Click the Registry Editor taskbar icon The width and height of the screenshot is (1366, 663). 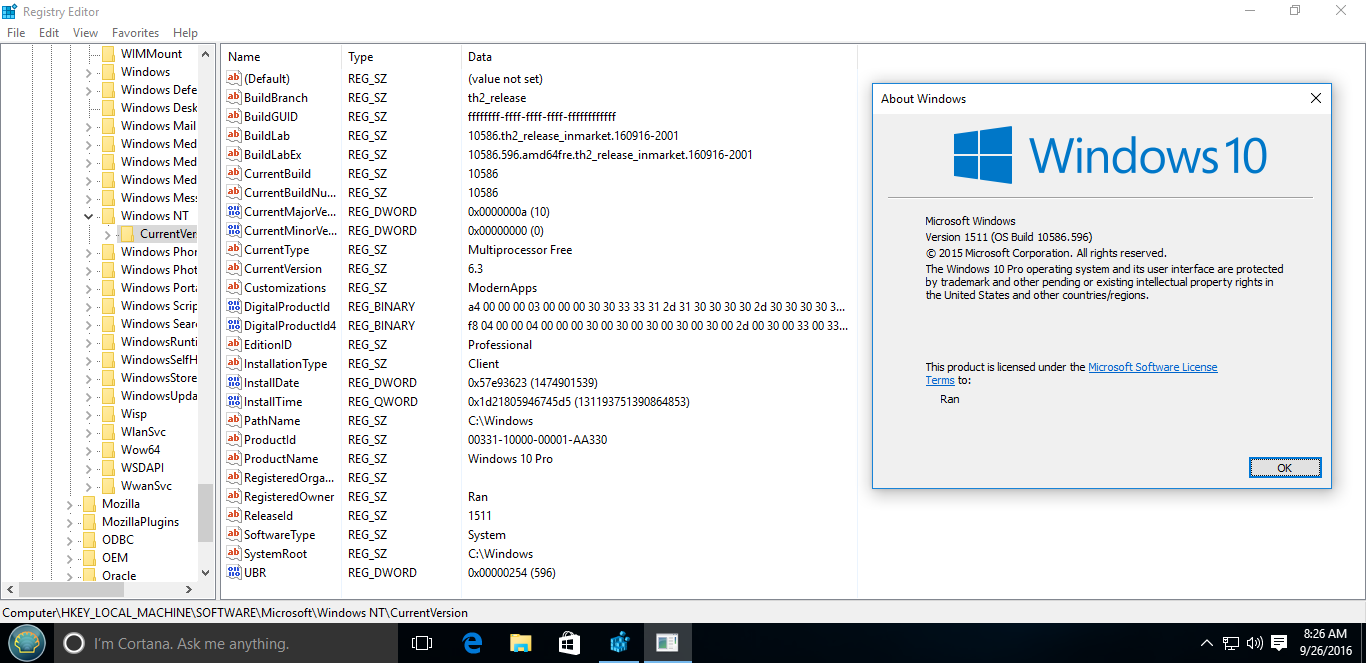pos(618,643)
